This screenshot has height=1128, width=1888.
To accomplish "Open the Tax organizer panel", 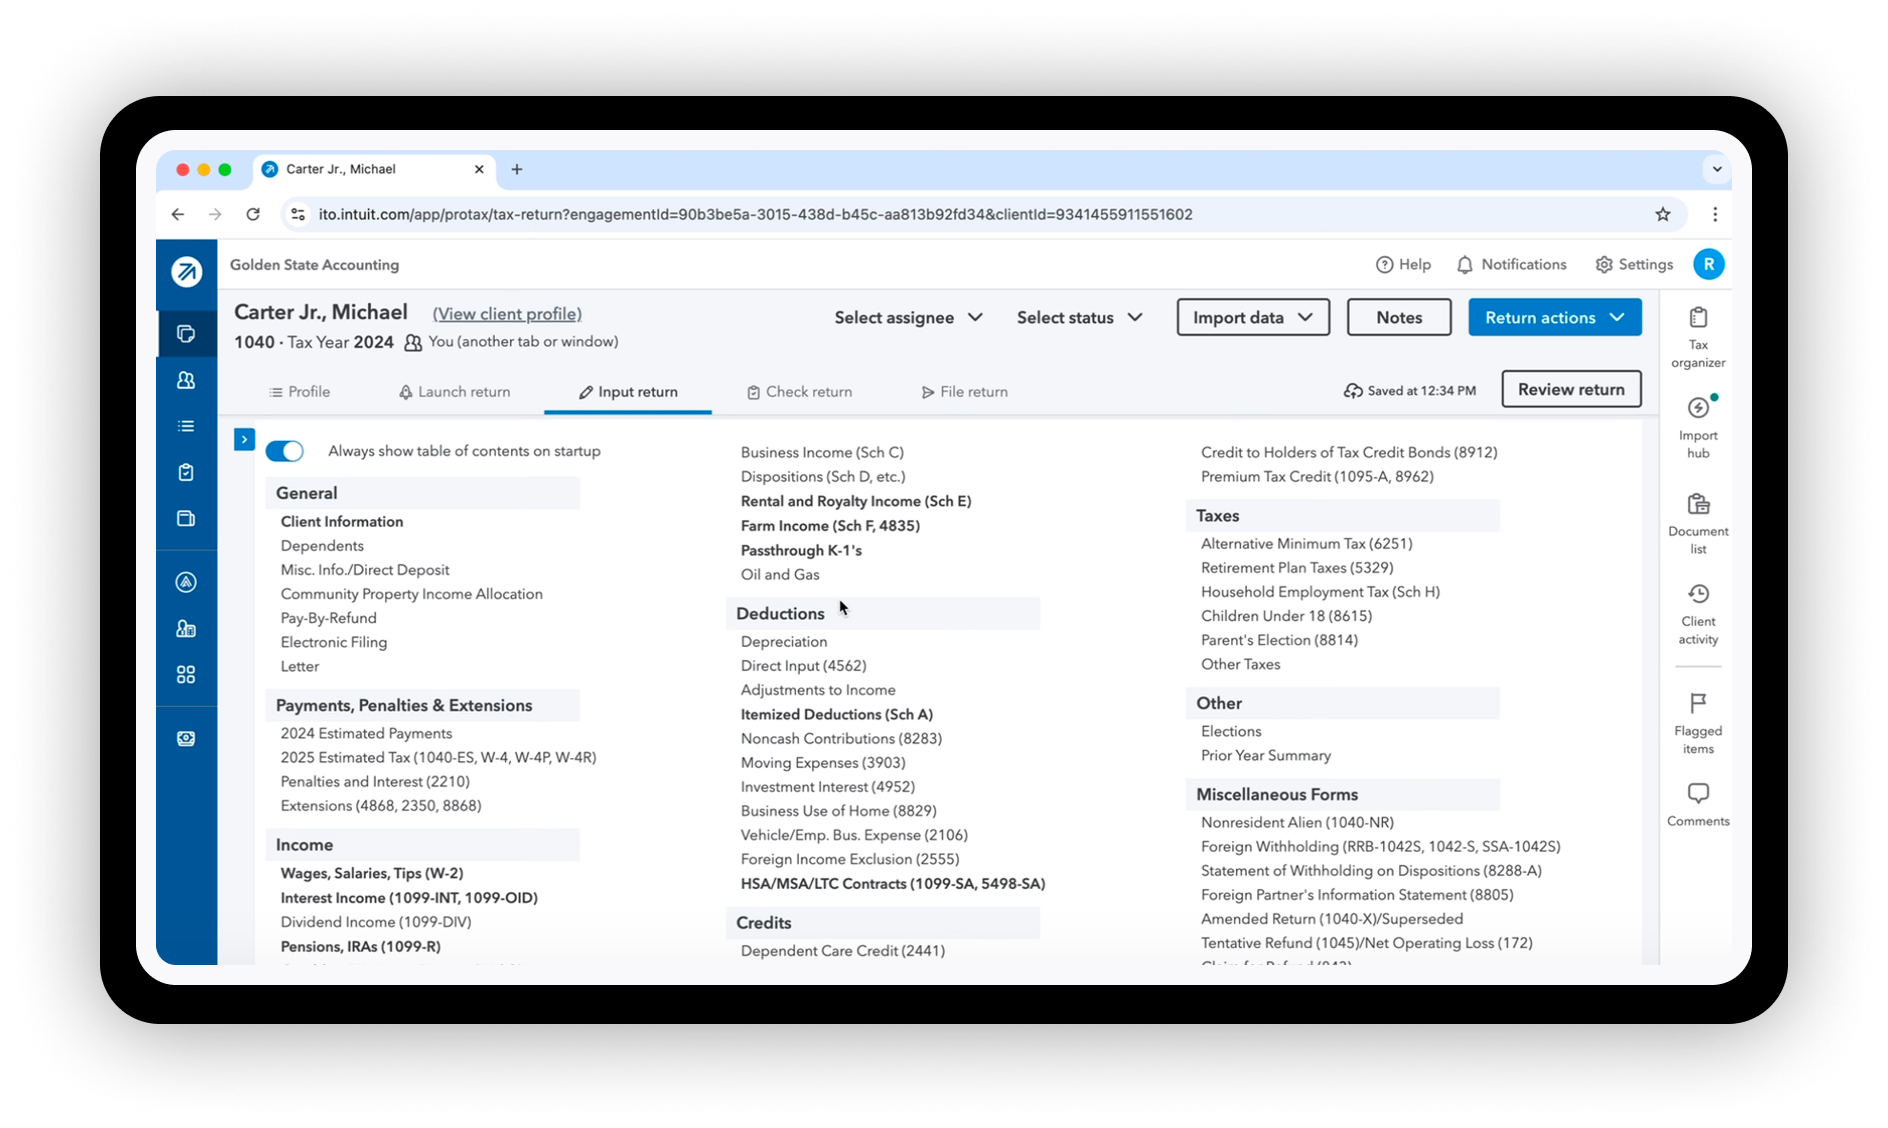I will 1698,338.
